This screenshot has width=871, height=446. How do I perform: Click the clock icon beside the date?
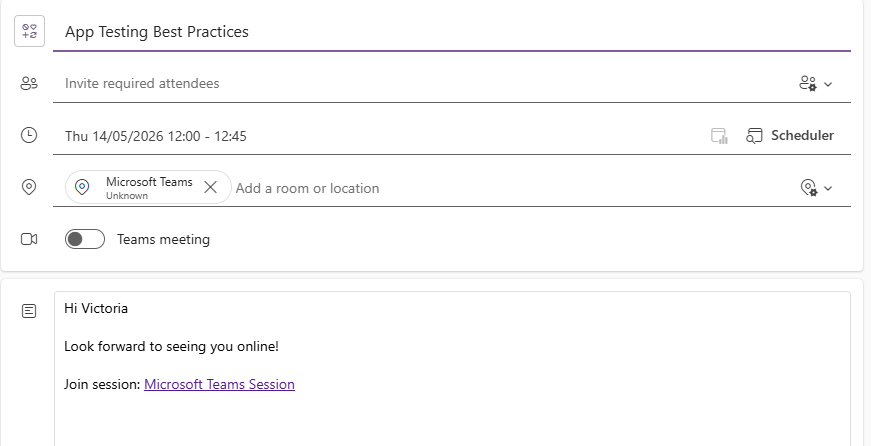pyautogui.click(x=29, y=136)
